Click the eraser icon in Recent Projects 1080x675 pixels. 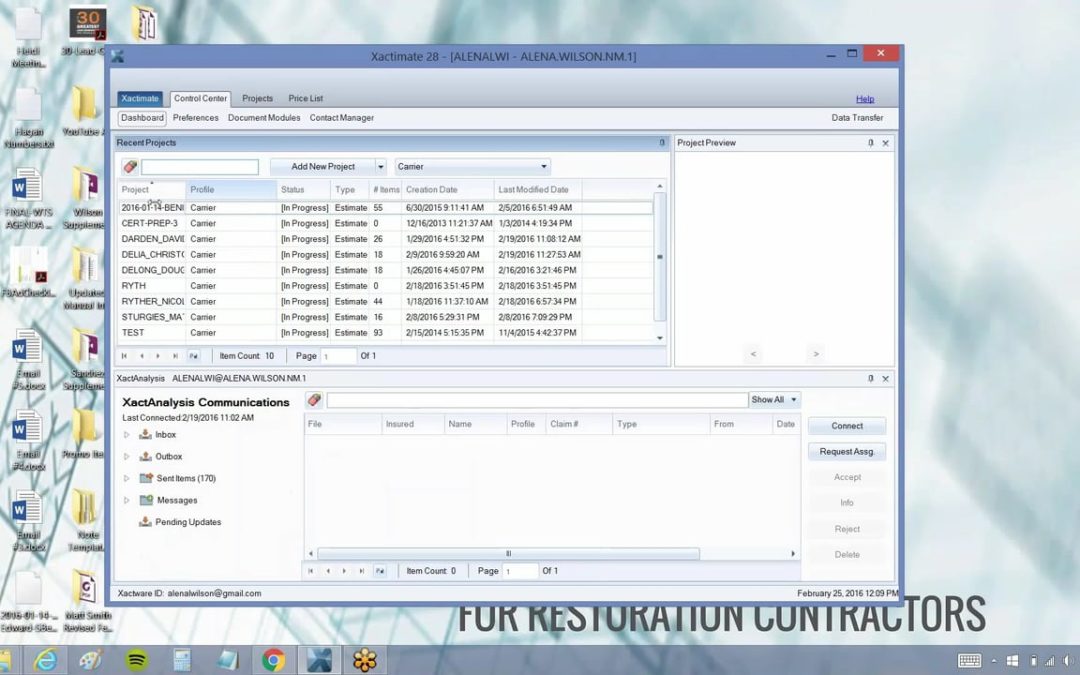click(130, 167)
